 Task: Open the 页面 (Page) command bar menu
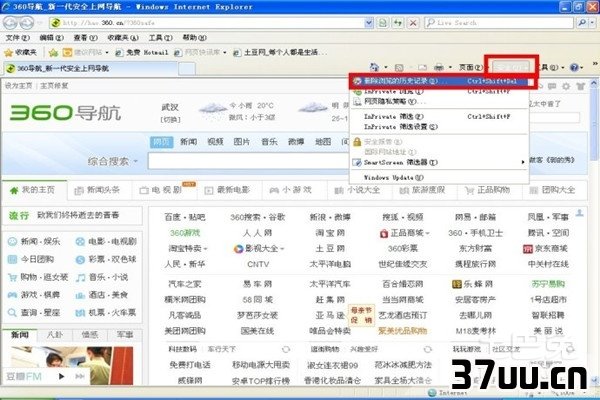[x=470, y=67]
